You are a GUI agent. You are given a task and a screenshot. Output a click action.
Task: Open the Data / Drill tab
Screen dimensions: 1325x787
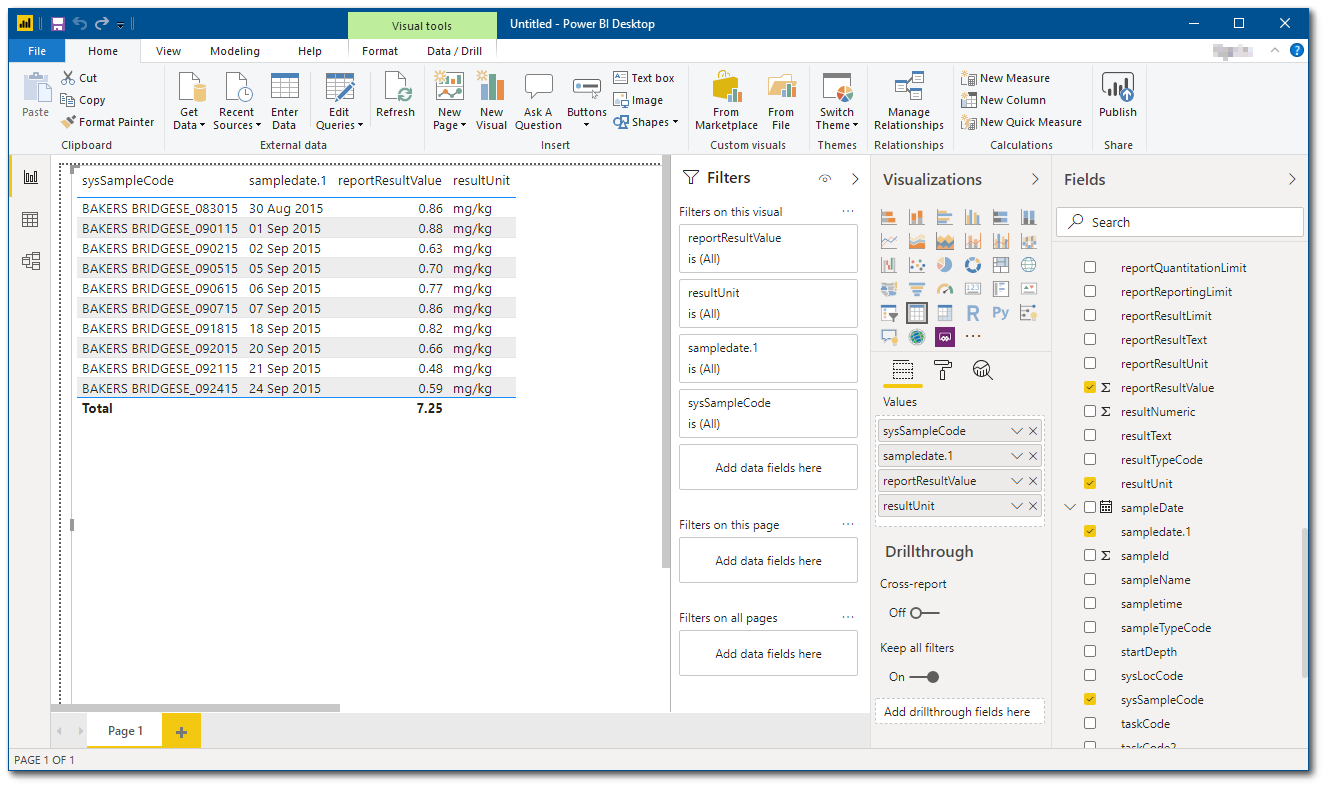point(454,50)
